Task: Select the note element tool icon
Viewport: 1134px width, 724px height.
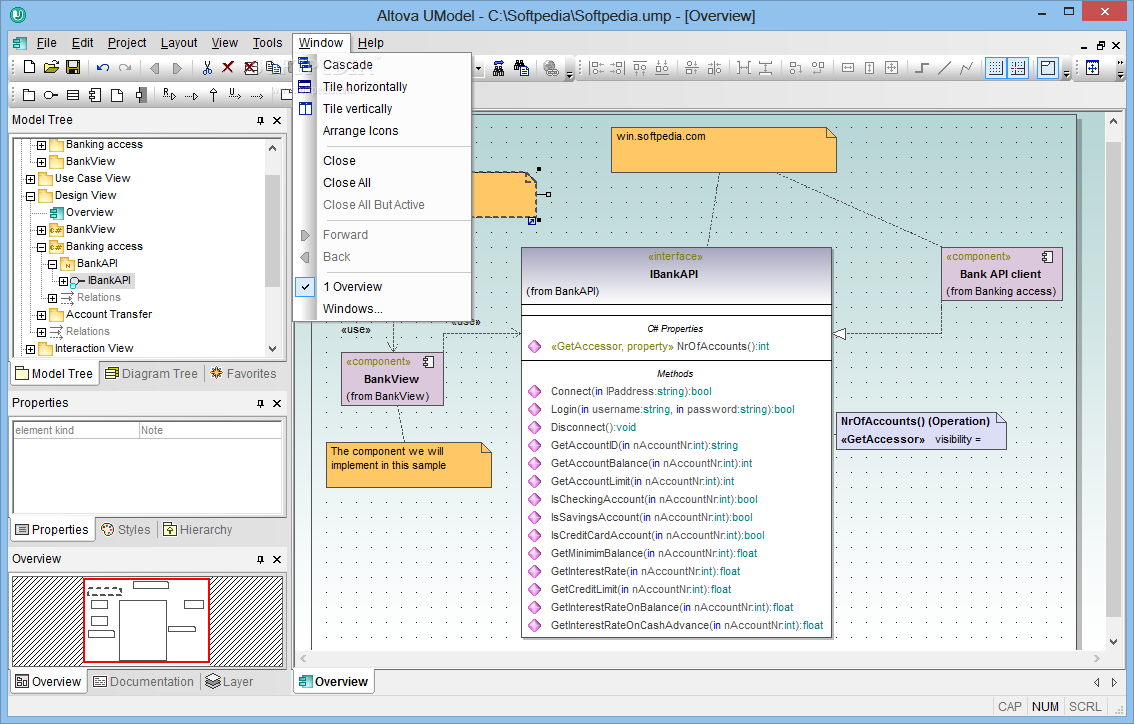Action: [116, 95]
